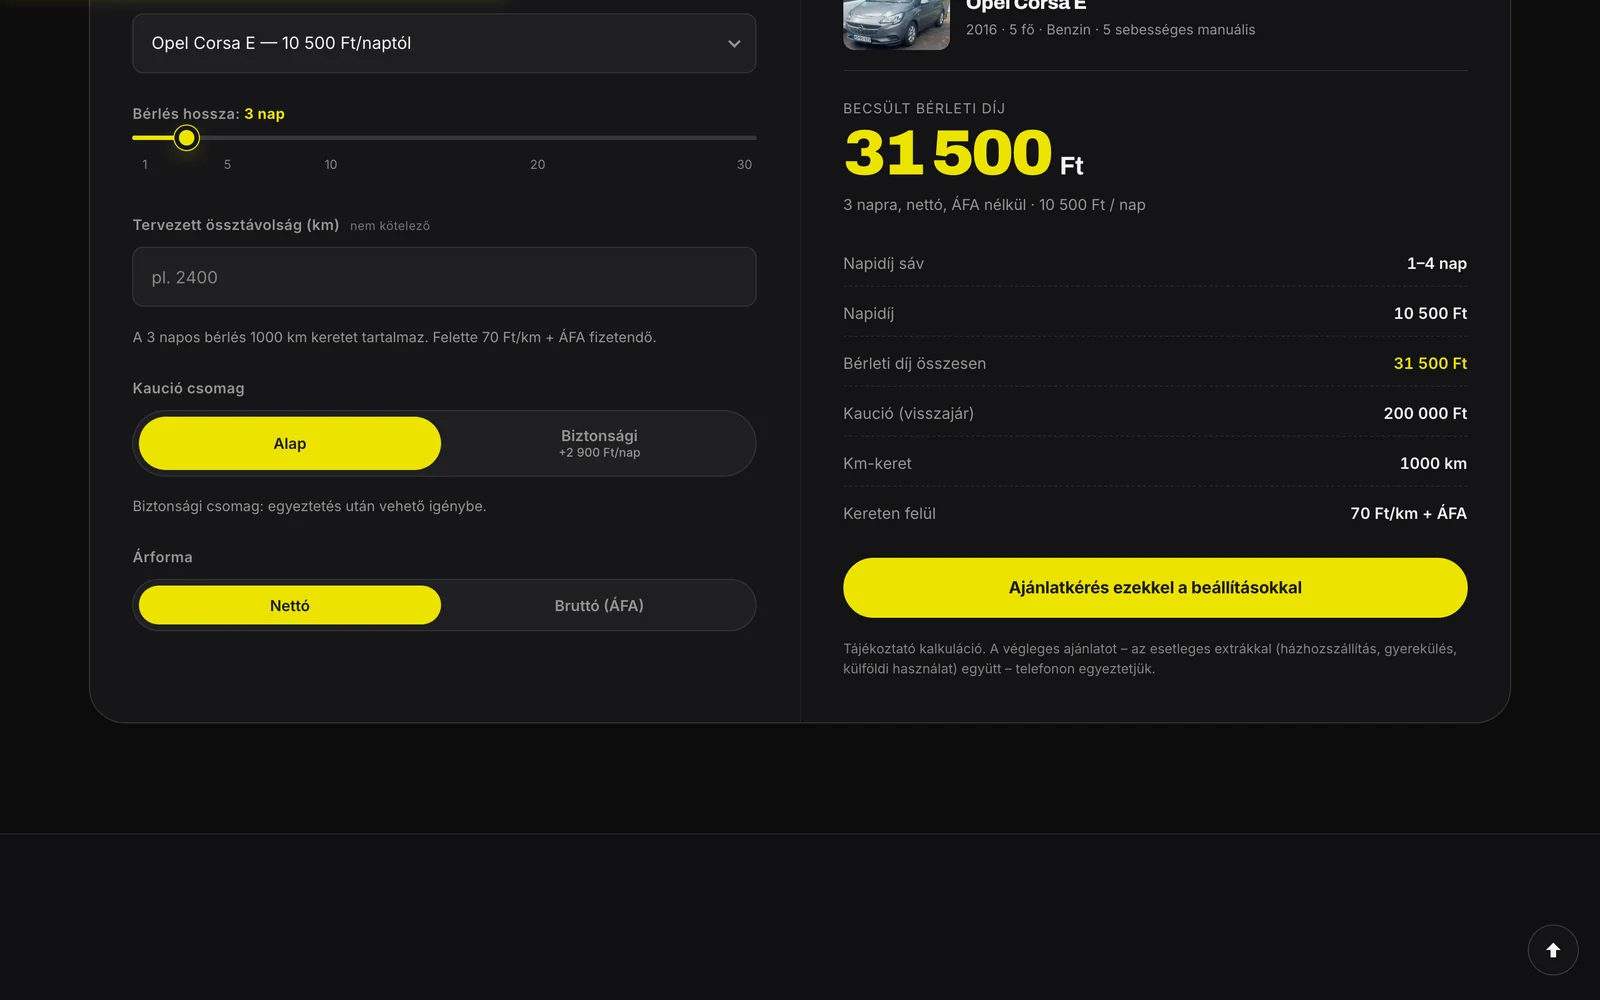Click the Tájékoztató kalkuláció disclaimer text

[1150, 659]
